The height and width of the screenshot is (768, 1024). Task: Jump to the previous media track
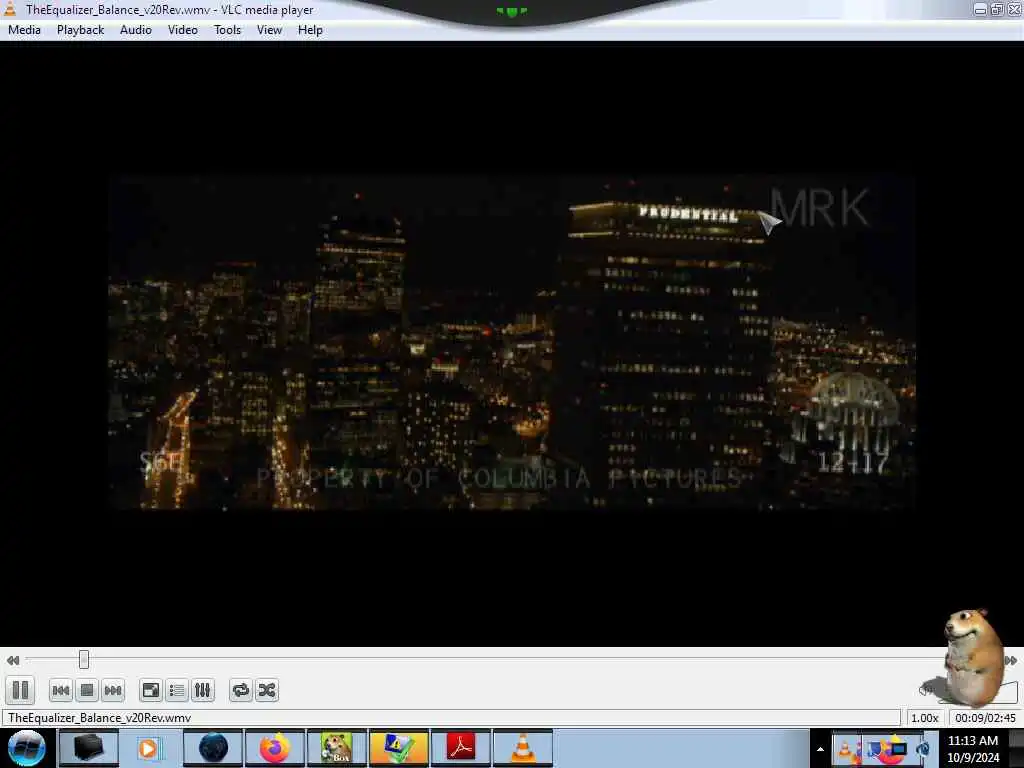[61, 690]
